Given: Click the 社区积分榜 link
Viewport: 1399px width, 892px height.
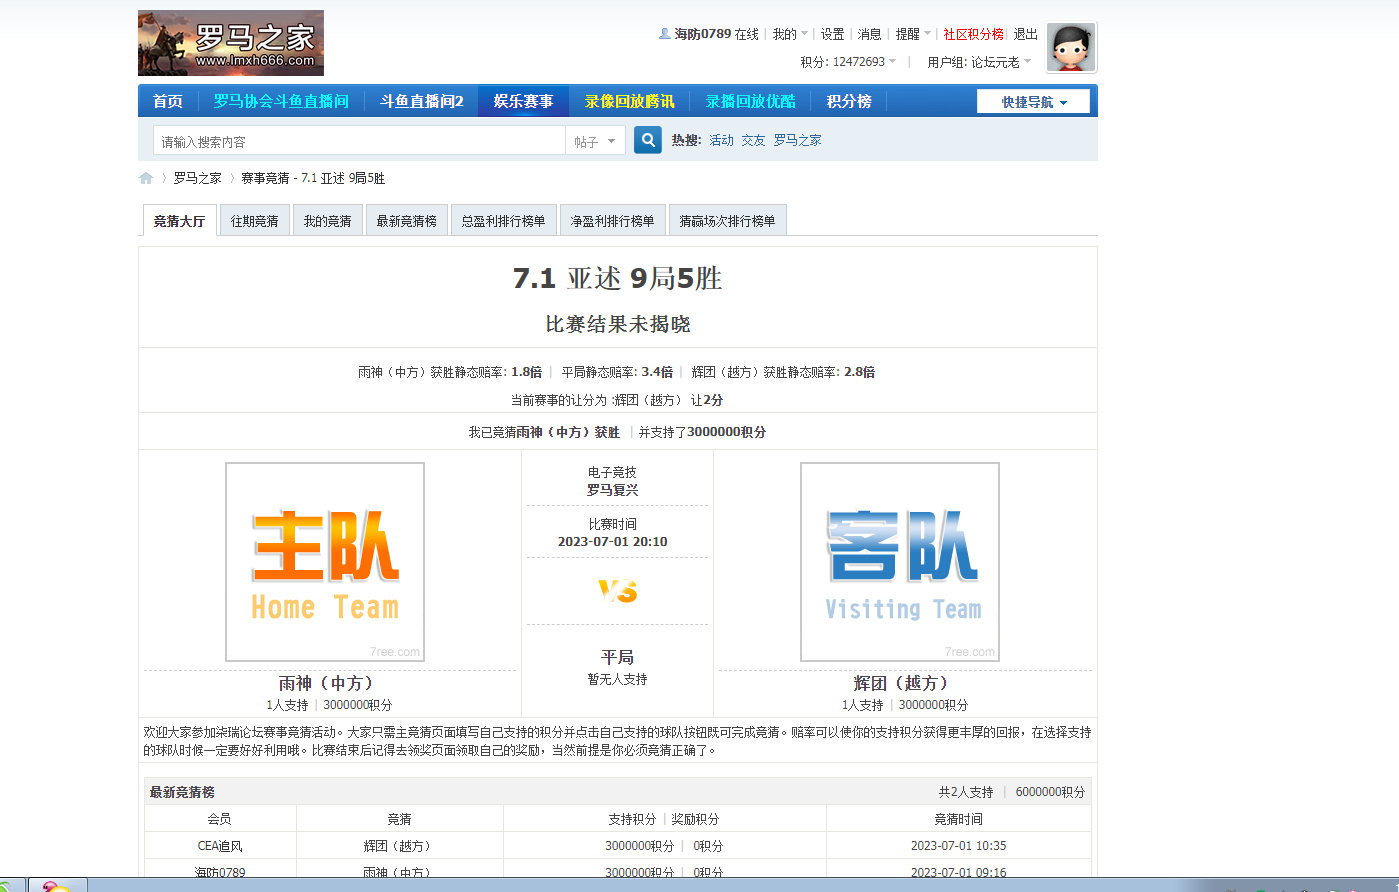Looking at the screenshot, I should [973, 34].
